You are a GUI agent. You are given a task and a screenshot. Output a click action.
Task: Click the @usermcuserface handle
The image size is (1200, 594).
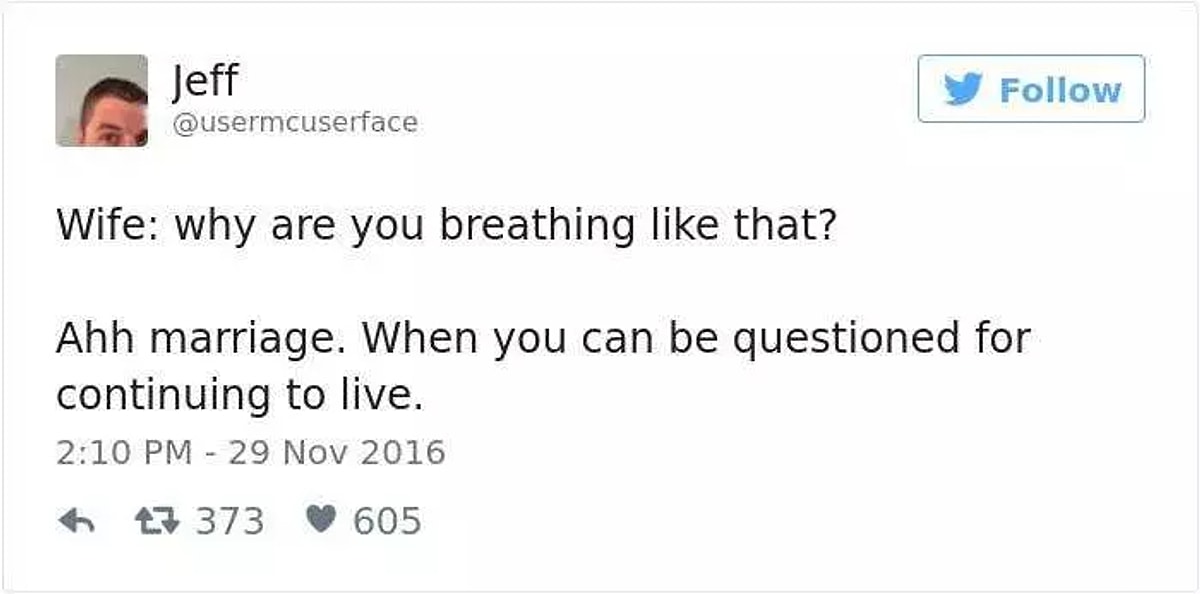(x=295, y=123)
